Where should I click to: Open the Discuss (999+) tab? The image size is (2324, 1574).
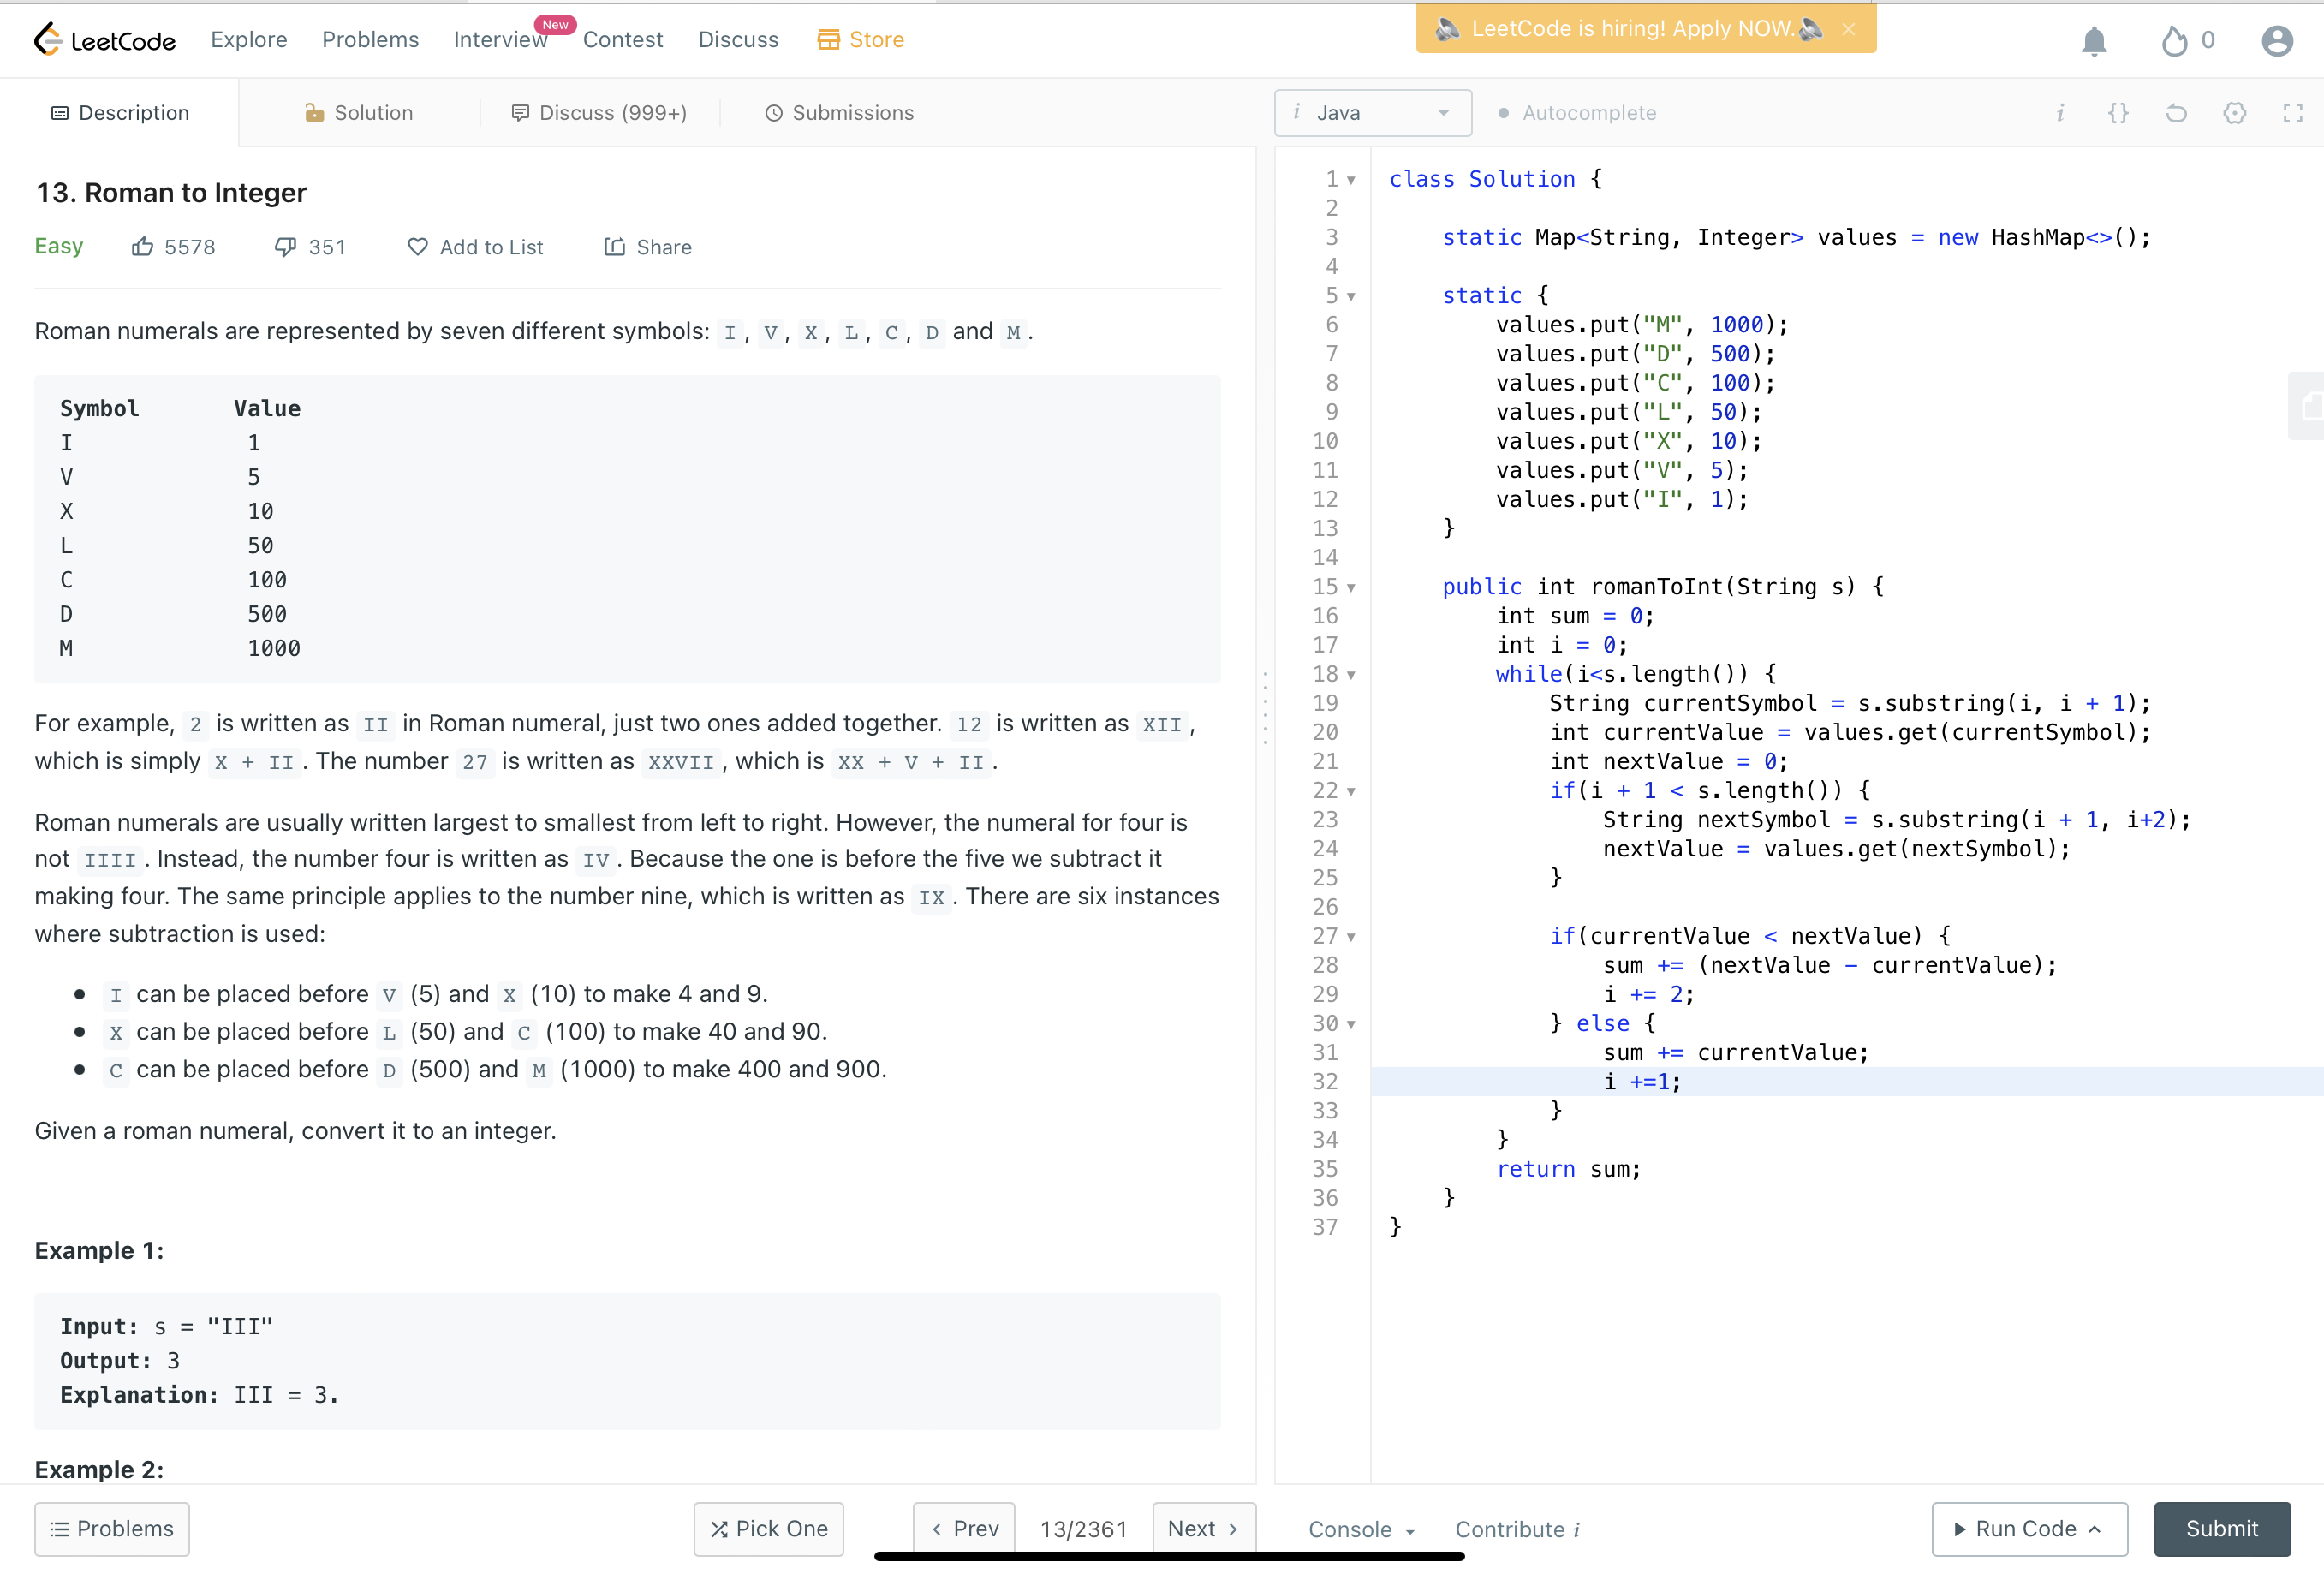[599, 113]
